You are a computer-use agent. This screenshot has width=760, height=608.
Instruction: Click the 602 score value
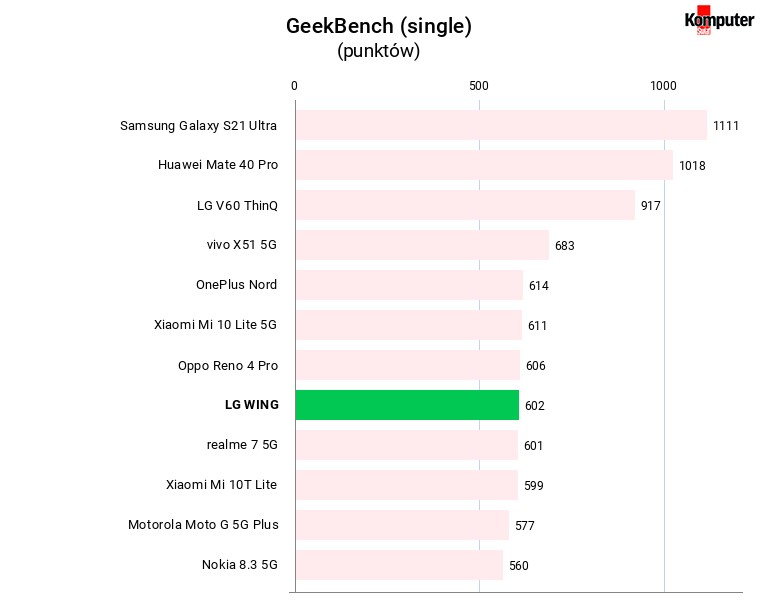tap(535, 406)
